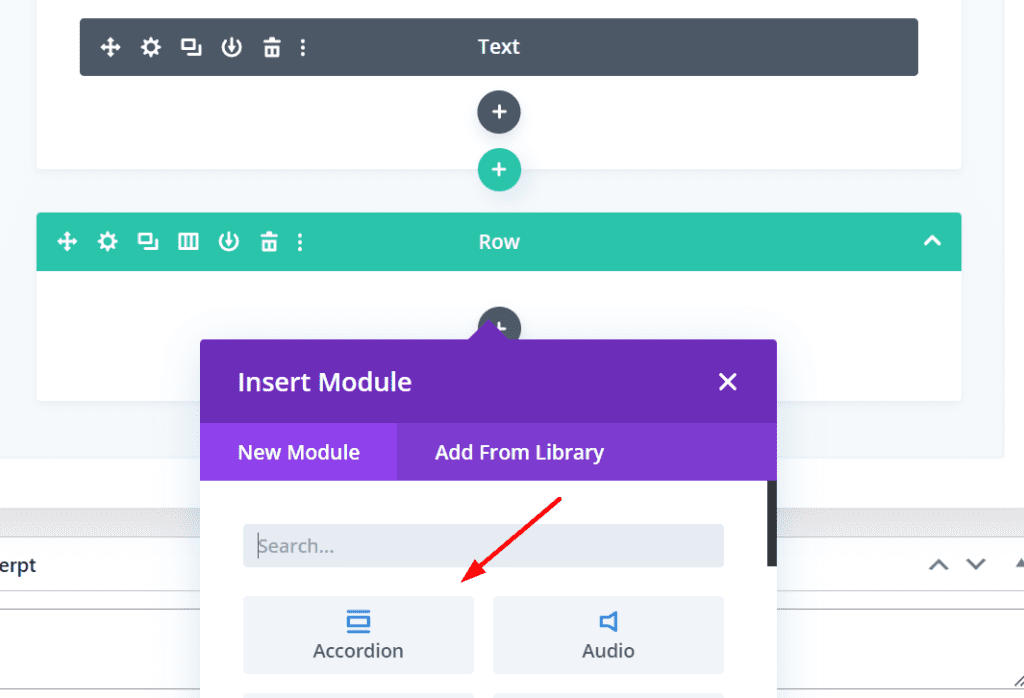Viewport: 1024px width, 698px height.
Task: Click the Accordion module icon
Action: [x=358, y=622]
